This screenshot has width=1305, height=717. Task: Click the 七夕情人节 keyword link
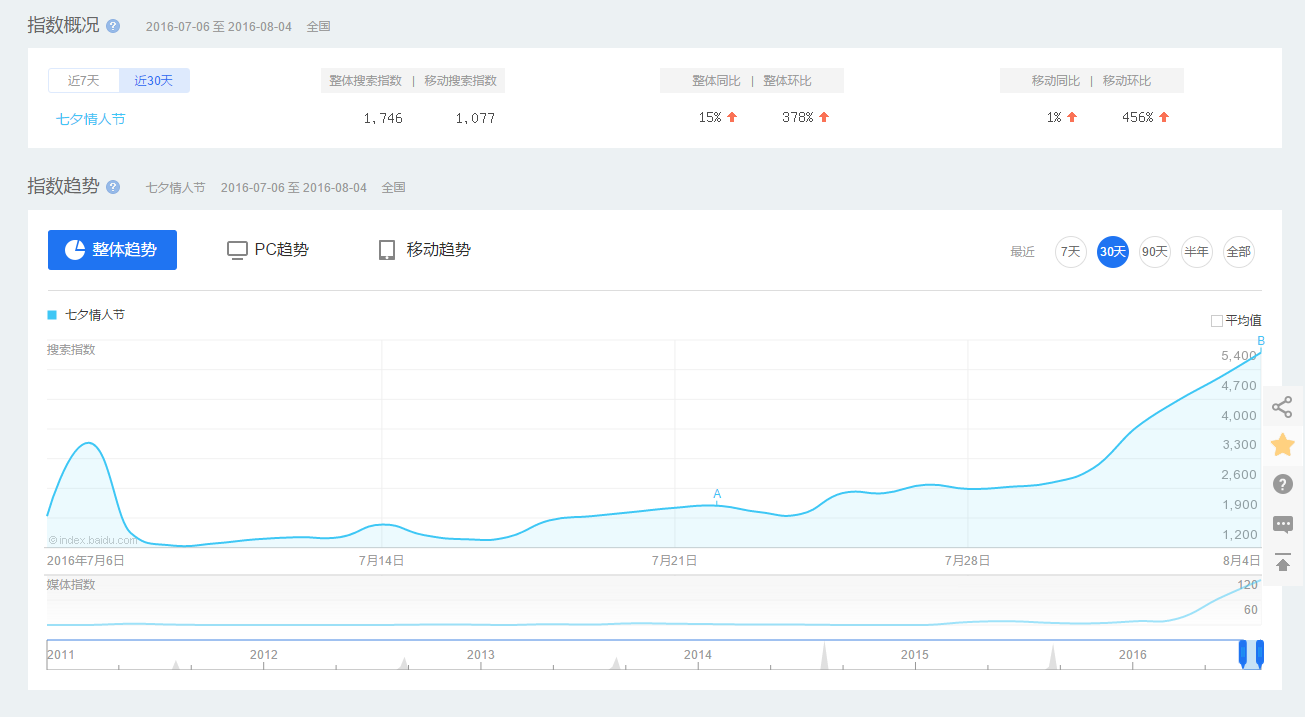pos(91,119)
